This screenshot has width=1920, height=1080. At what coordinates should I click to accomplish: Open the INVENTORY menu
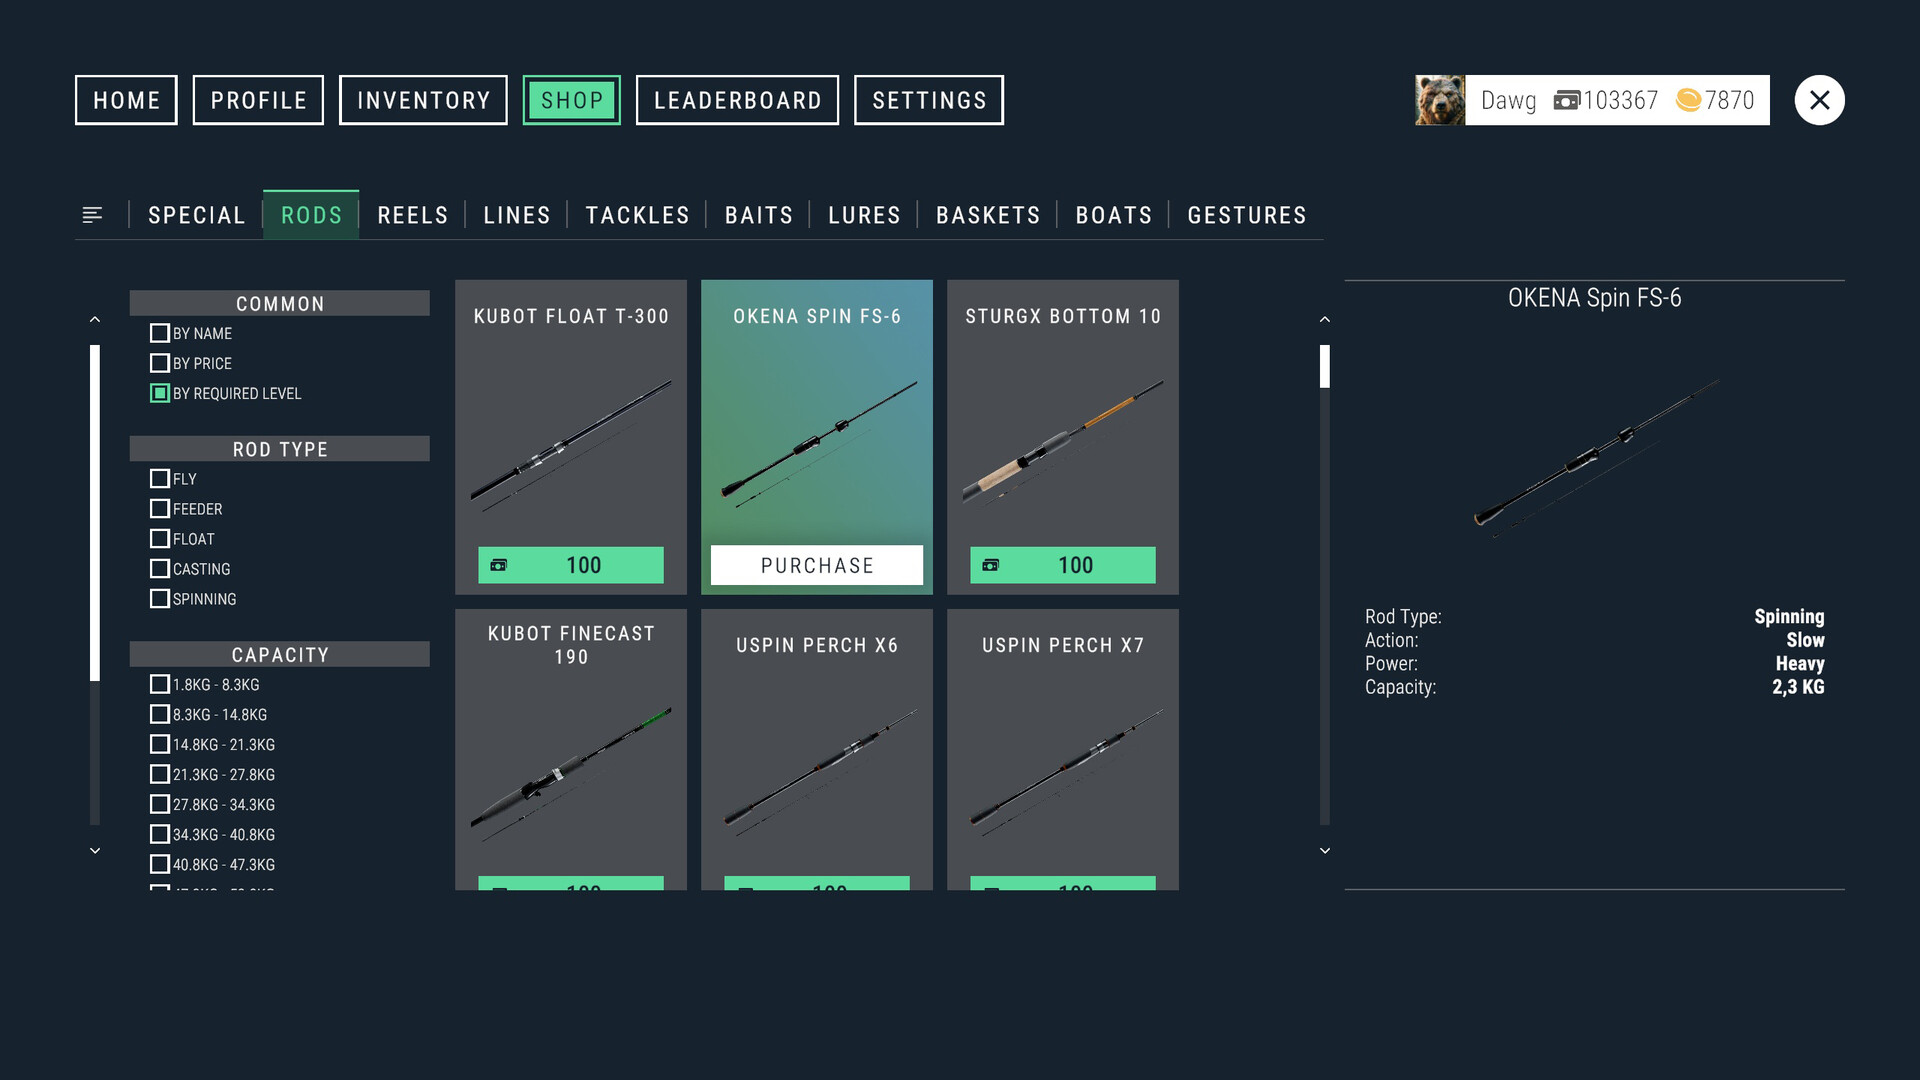pos(423,100)
